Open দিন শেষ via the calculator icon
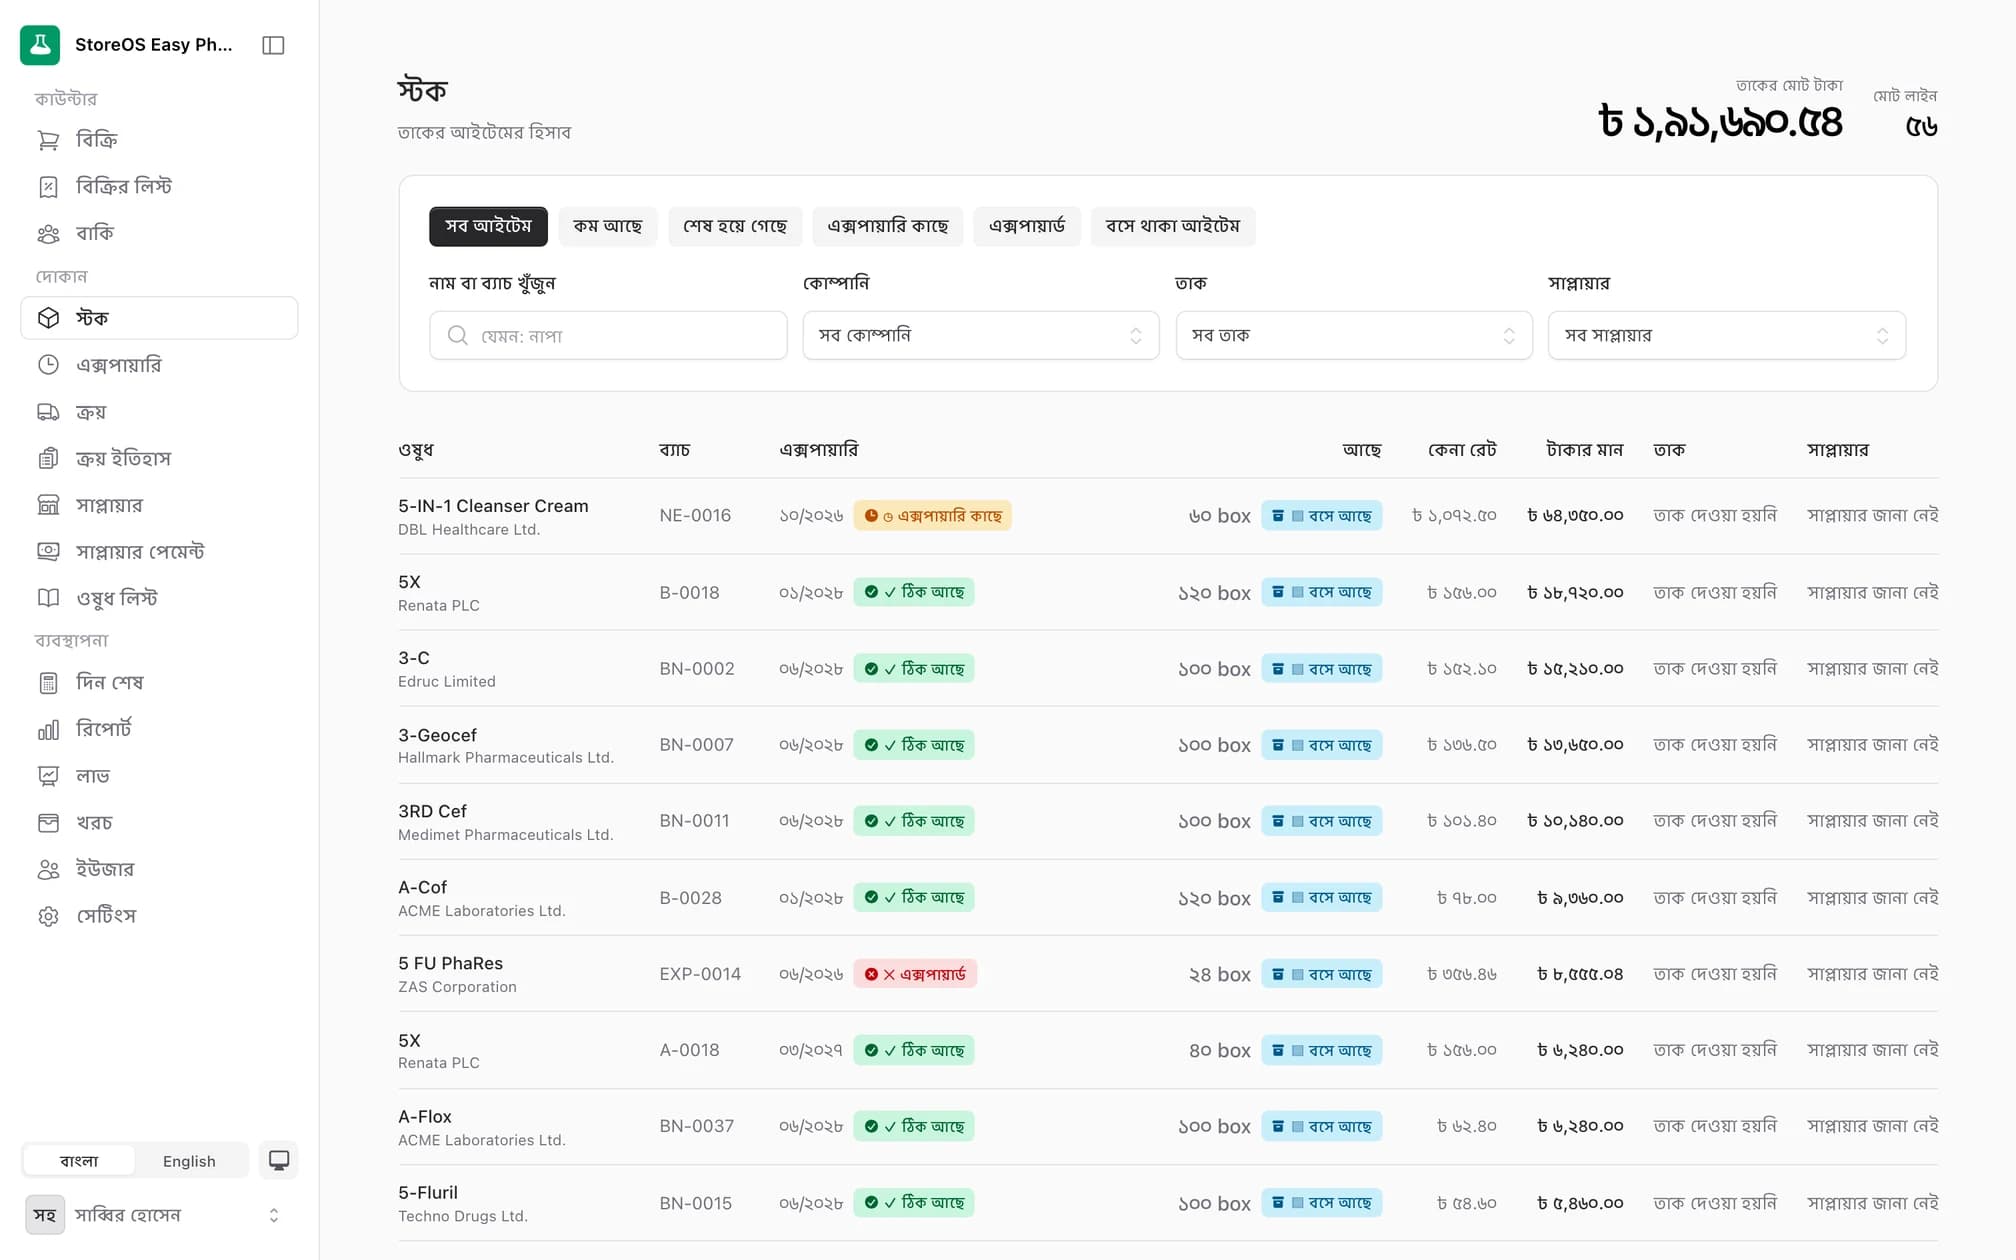Image resolution: width=2016 pixels, height=1260 pixels. (x=48, y=683)
